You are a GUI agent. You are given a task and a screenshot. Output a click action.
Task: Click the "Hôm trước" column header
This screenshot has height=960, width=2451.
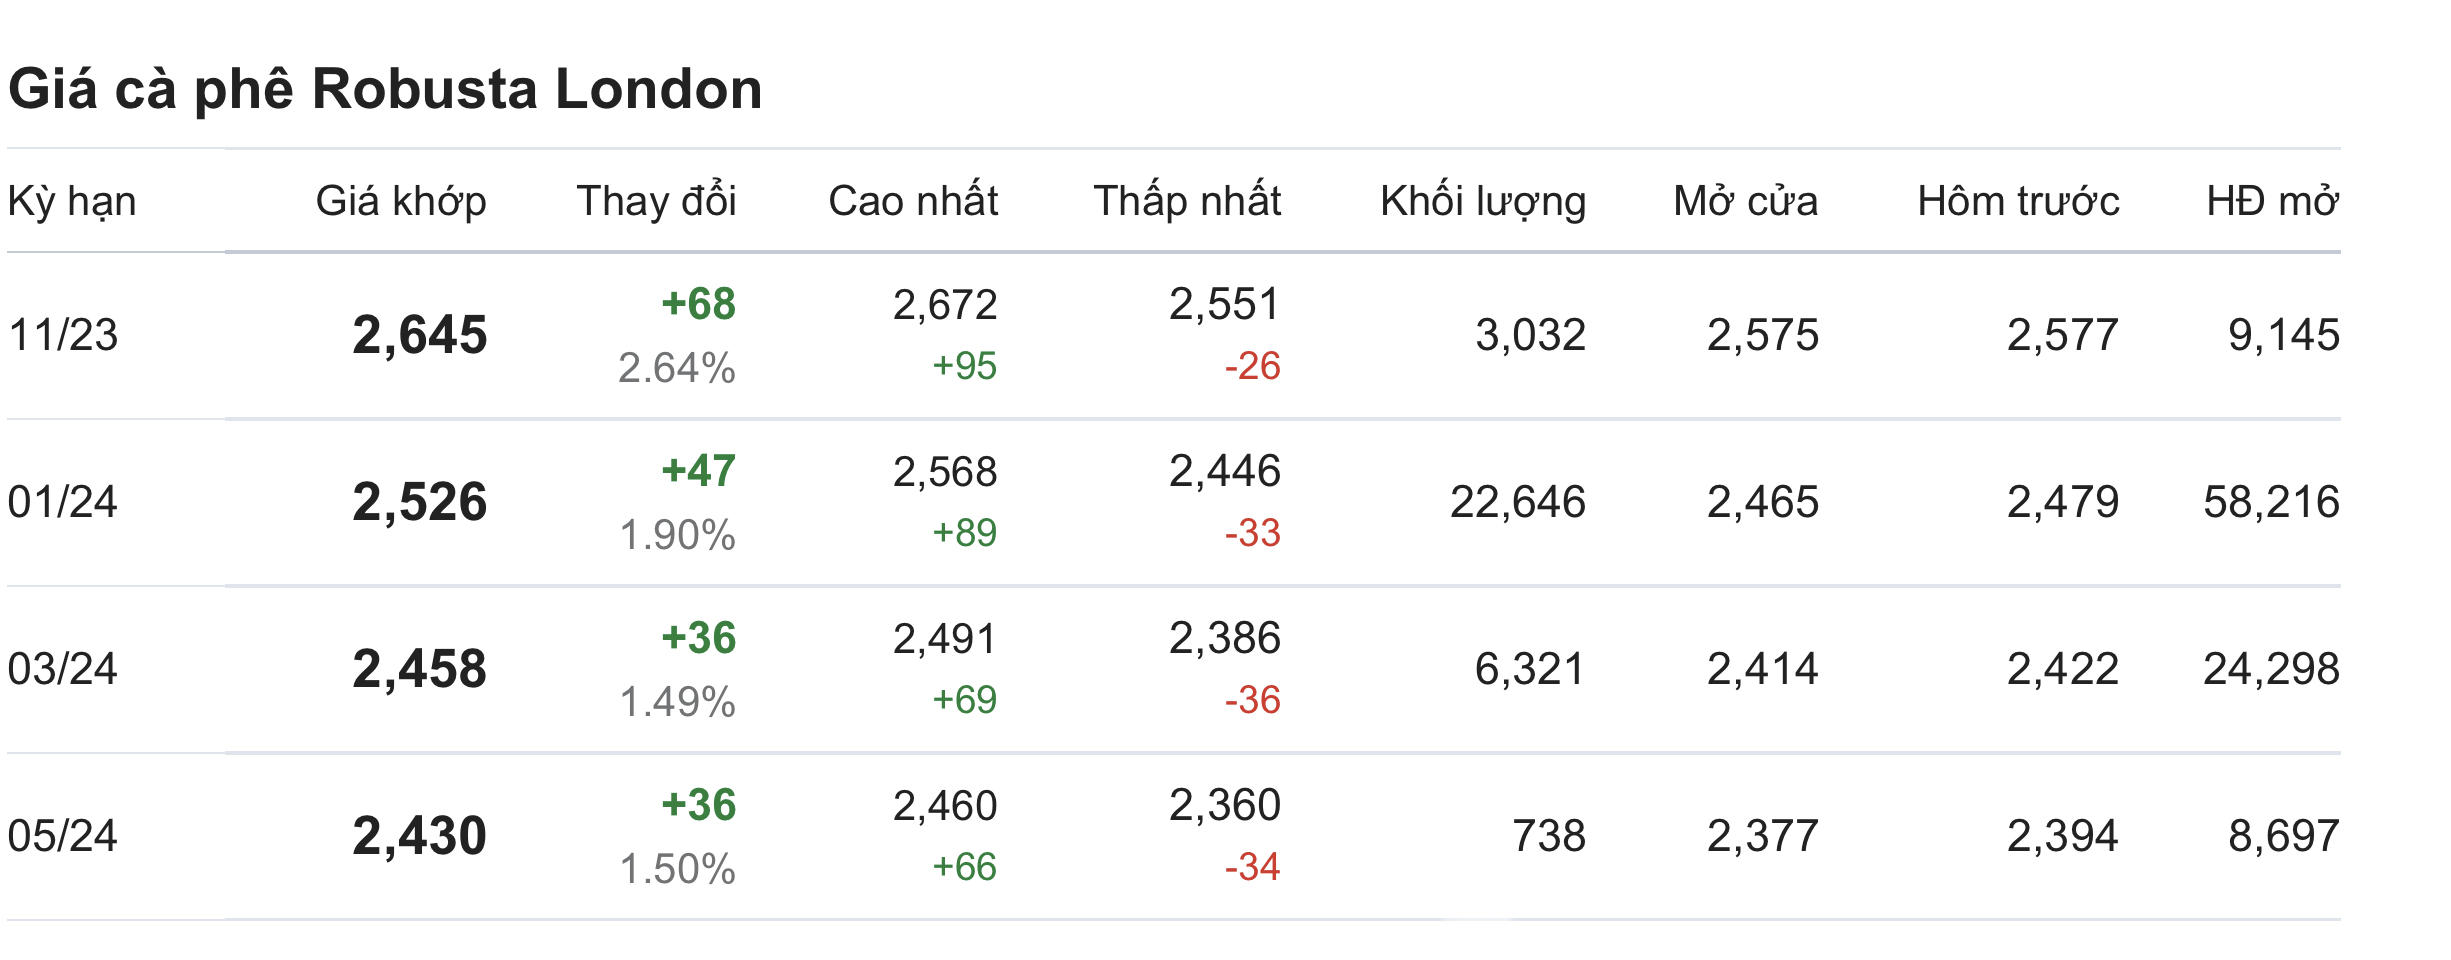coord(2018,201)
